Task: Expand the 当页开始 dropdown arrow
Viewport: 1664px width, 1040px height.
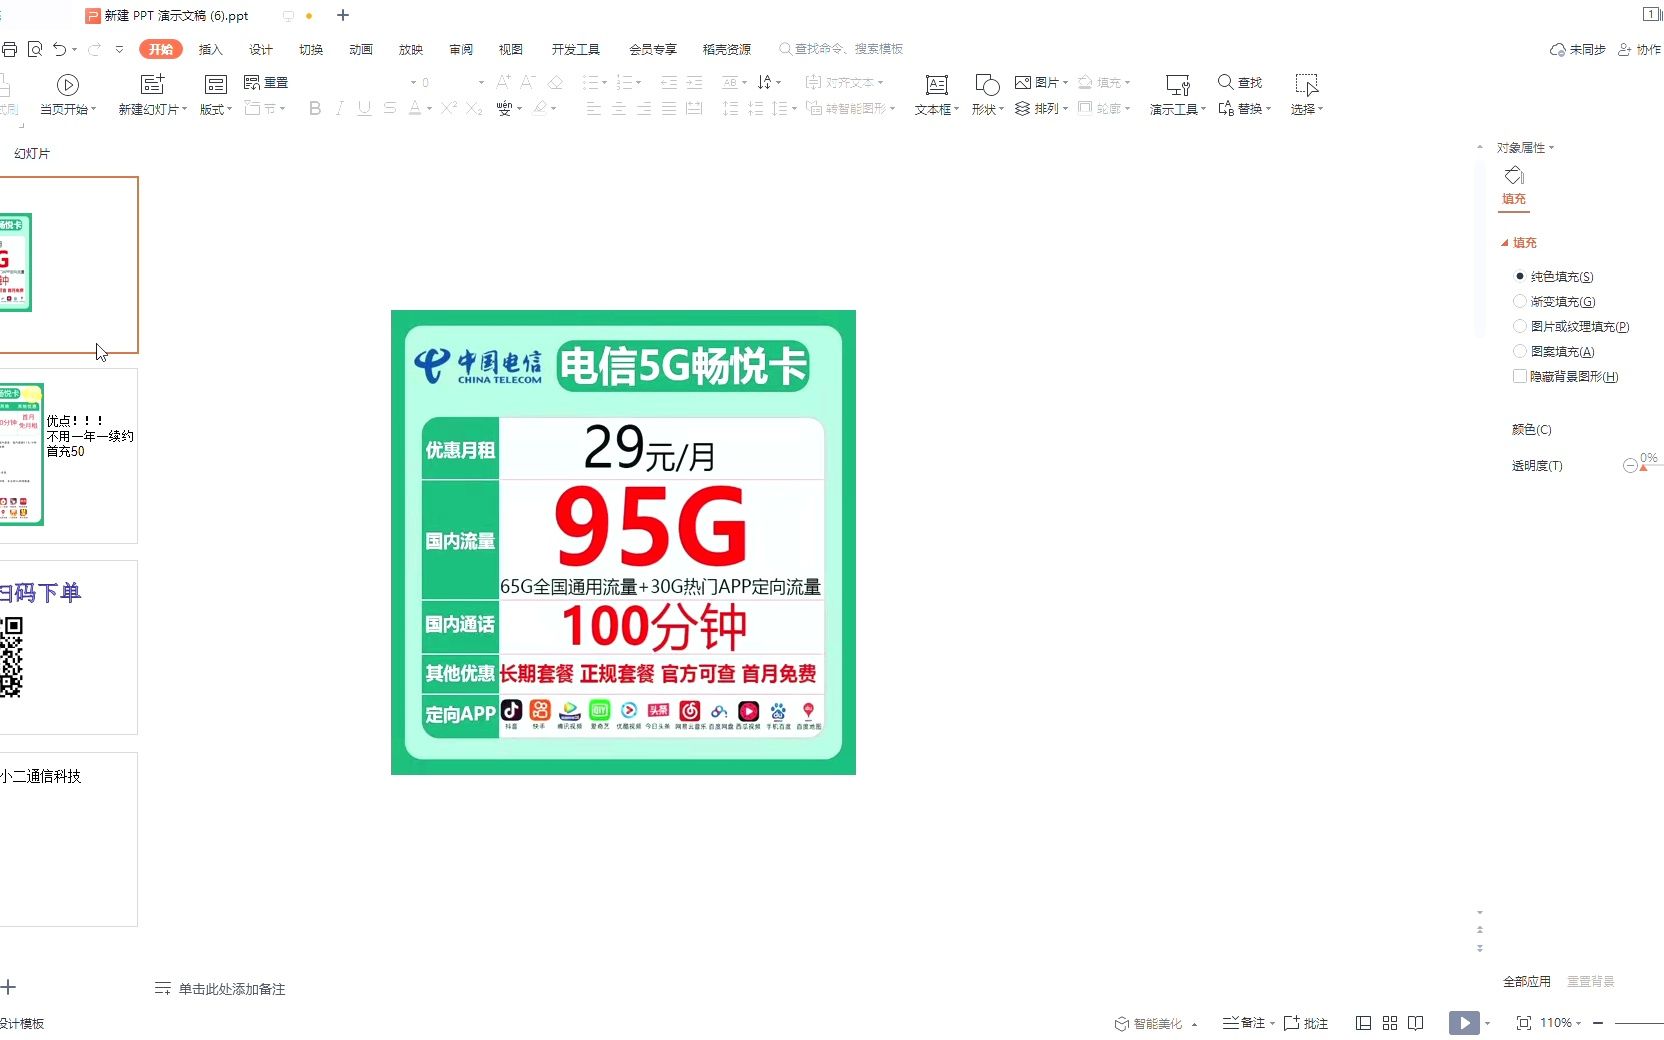Action: 93,110
